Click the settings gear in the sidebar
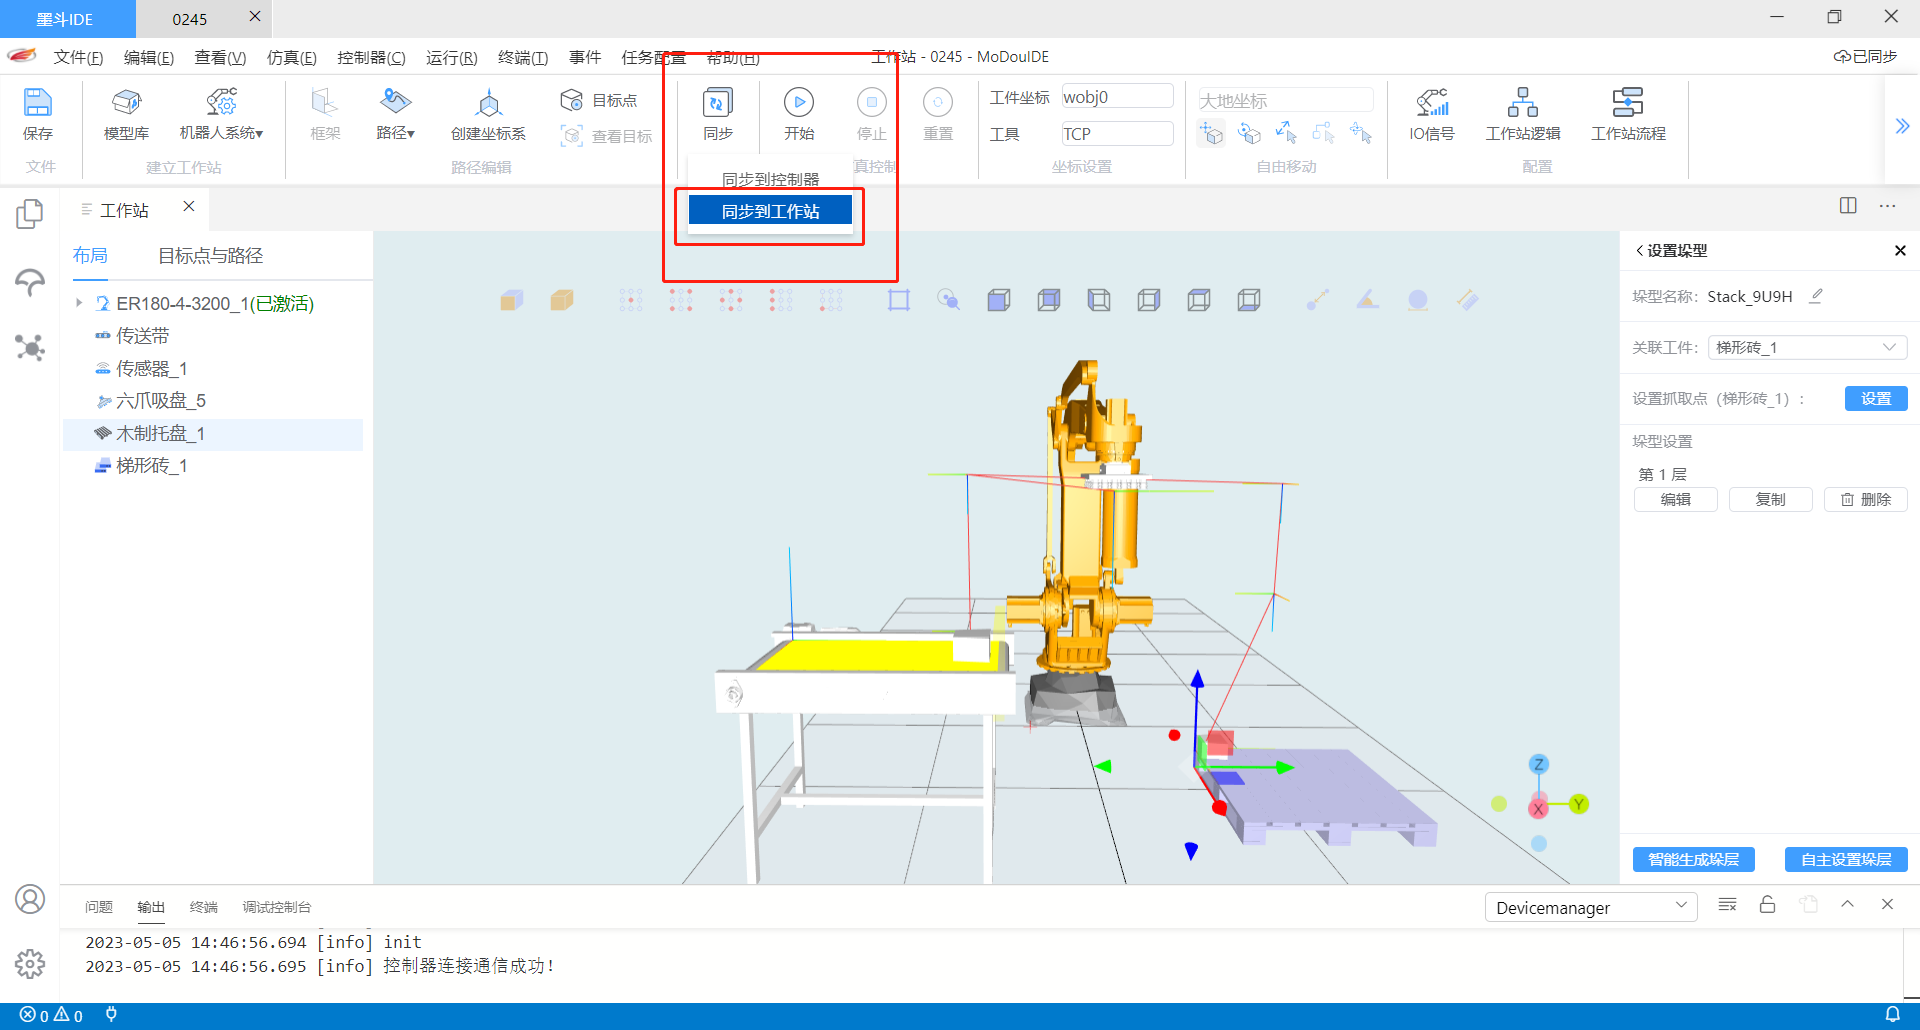This screenshot has width=1920, height=1030. tap(30, 963)
